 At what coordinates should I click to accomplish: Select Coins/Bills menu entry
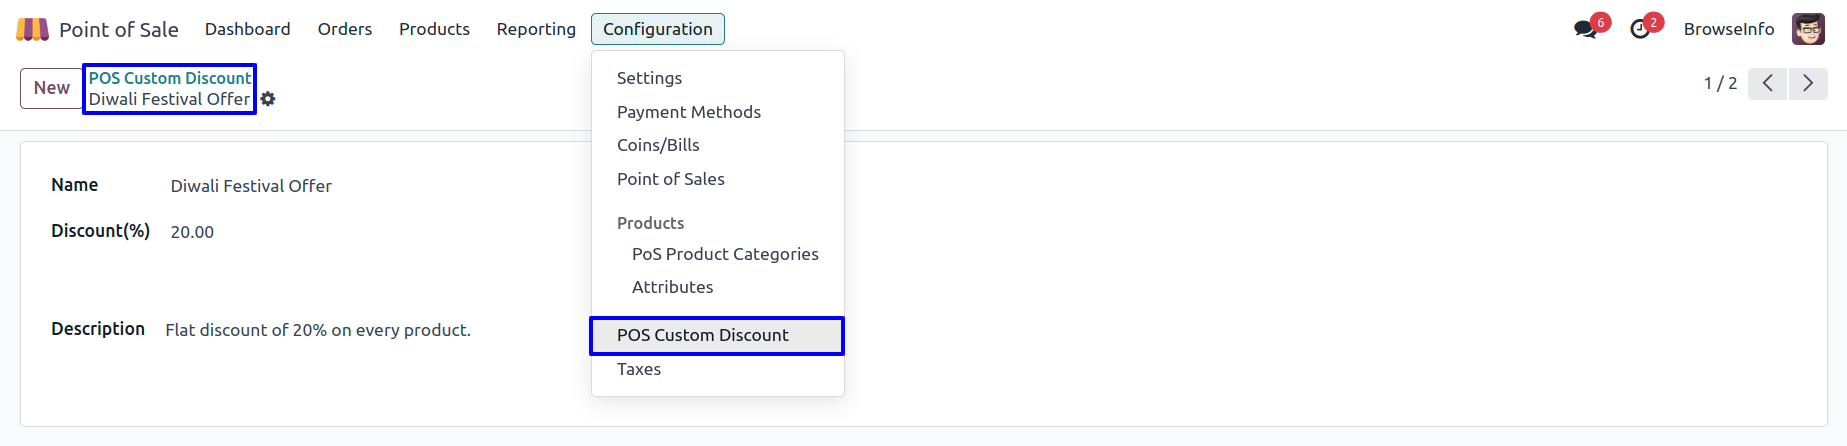658,145
